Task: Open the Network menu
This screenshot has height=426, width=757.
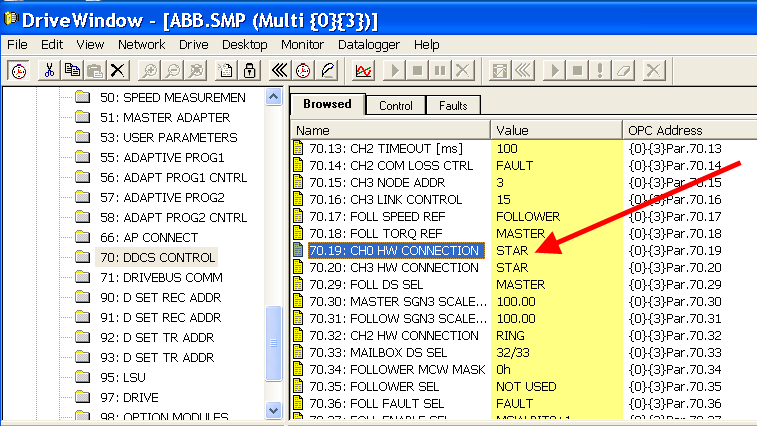Action: click(x=141, y=45)
